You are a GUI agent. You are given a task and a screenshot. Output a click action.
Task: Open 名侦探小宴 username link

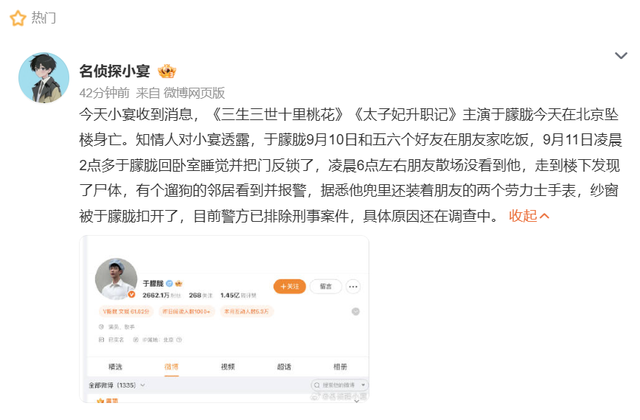(115, 71)
